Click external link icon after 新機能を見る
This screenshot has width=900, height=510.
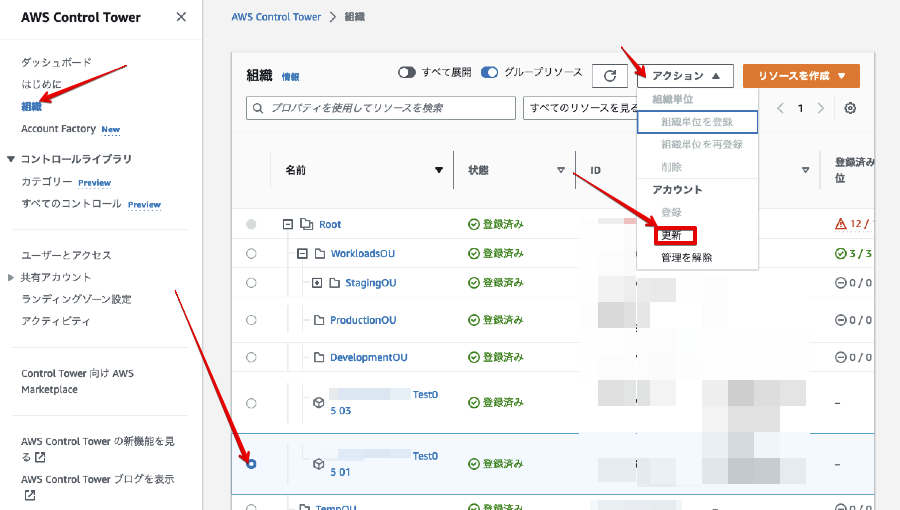click(x=40, y=457)
